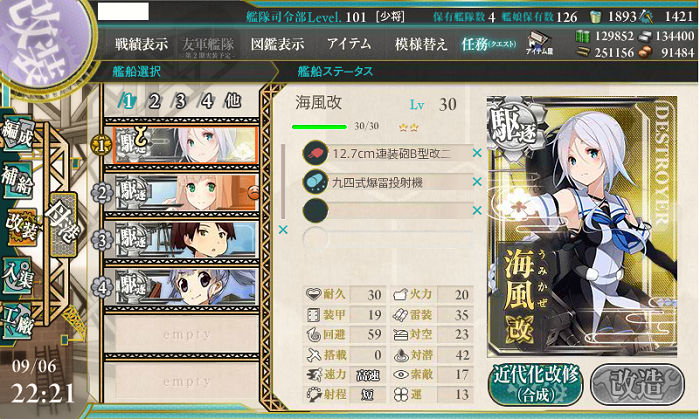Viewport: 700px width, 419px height.
Task: Open the 入渠 (repair dock) side icon
Action: click(x=17, y=275)
